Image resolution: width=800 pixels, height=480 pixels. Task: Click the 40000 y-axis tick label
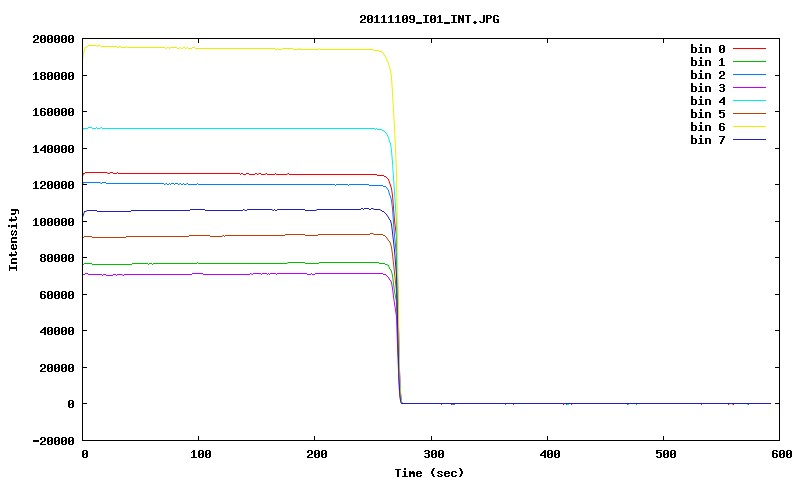click(x=57, y=331)
